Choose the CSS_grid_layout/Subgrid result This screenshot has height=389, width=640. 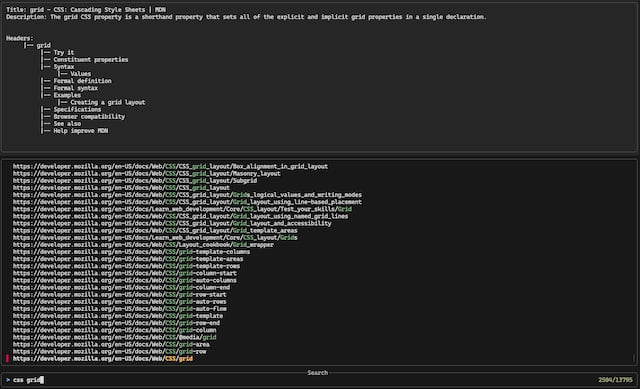pyautogui.click(x=135, y=181)
